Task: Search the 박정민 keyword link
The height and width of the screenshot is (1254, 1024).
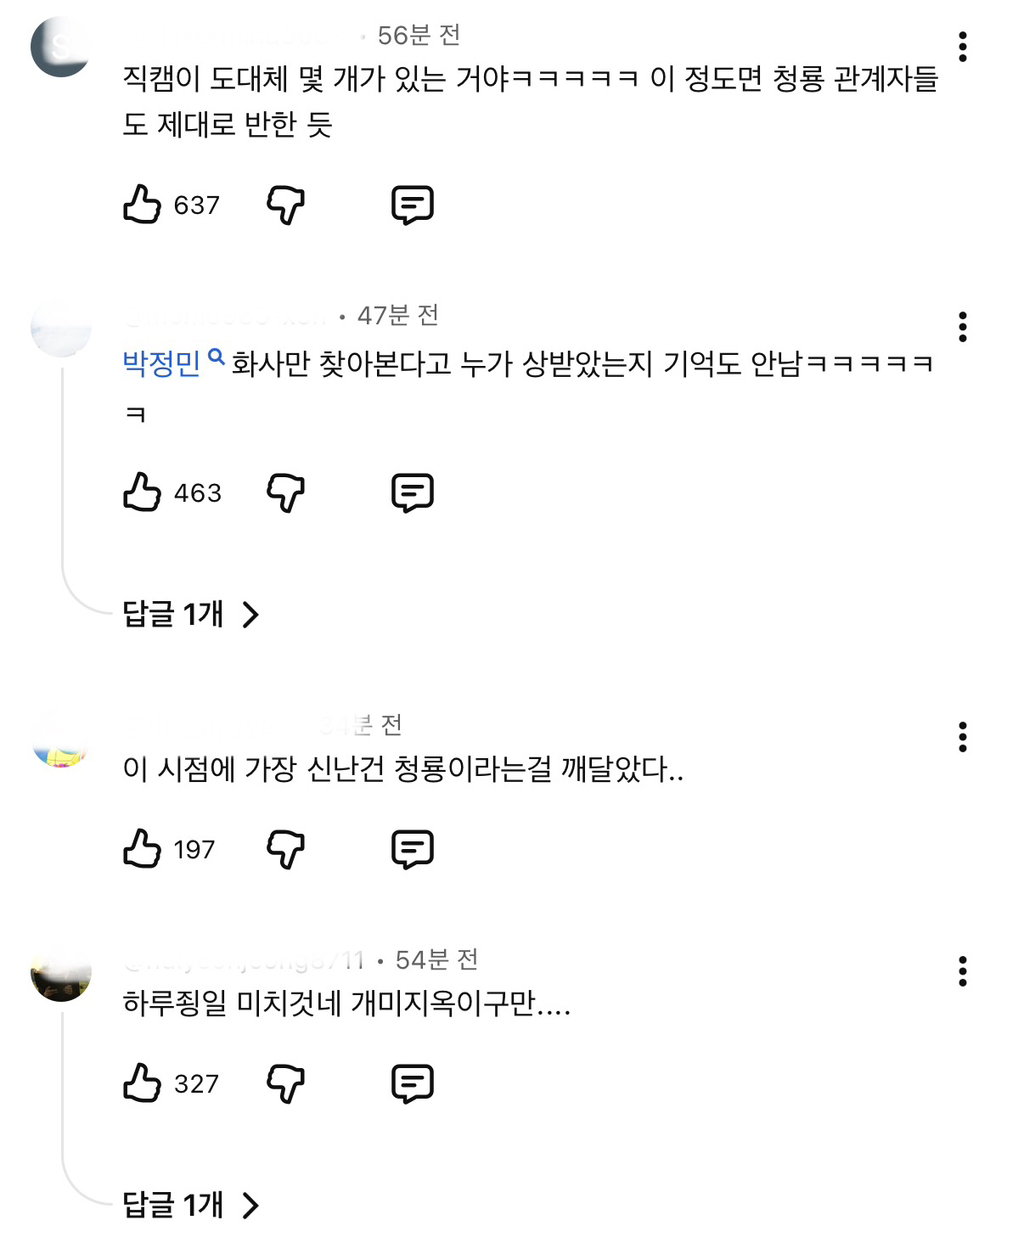Action: coord(172,362)
